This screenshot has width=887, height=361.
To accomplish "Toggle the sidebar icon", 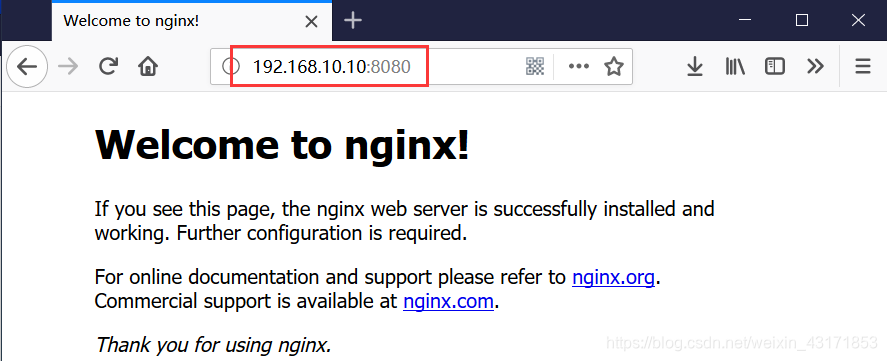I will 774,67.
